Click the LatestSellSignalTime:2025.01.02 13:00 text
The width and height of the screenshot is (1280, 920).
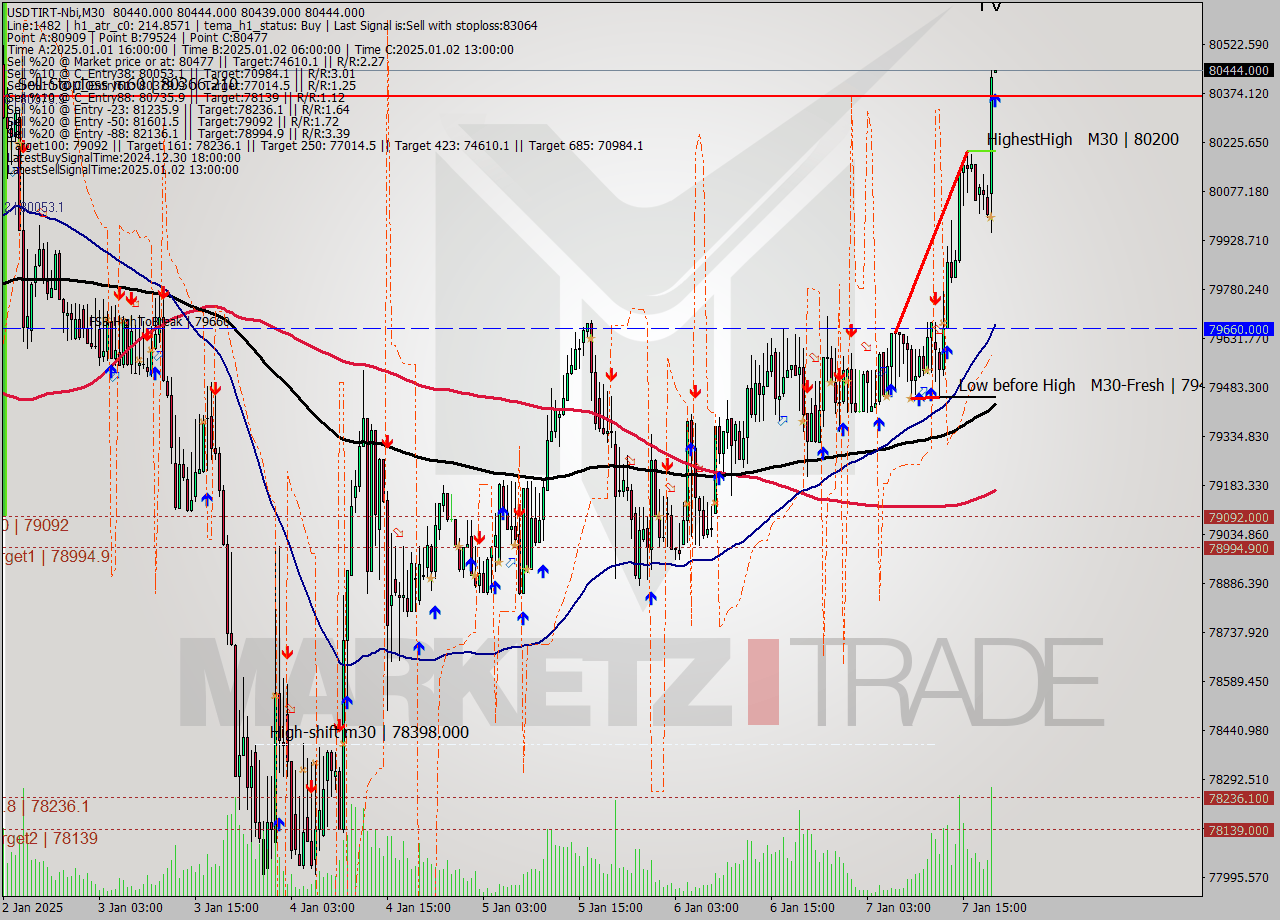click(x=122, y=169)
